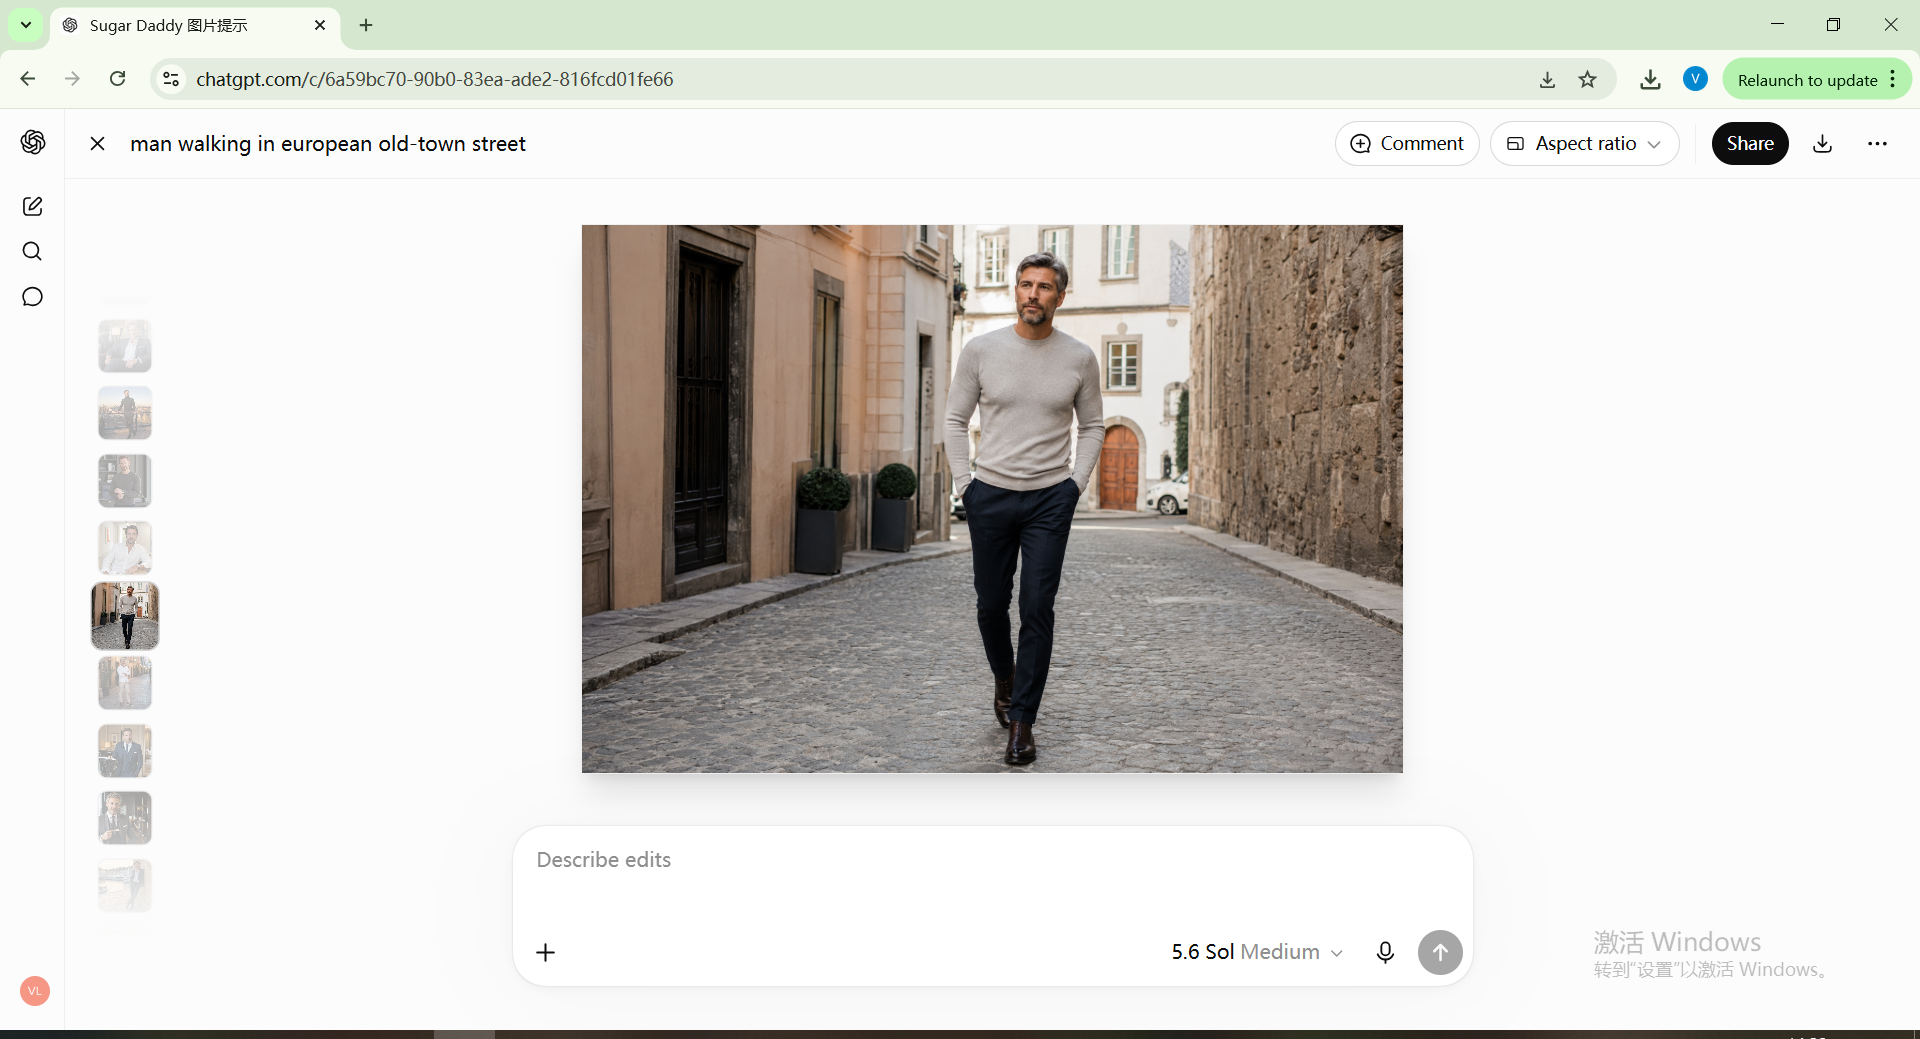Download the generated image
This screenshot has height=1039, width=1920.
click(x=1823, y=144)
